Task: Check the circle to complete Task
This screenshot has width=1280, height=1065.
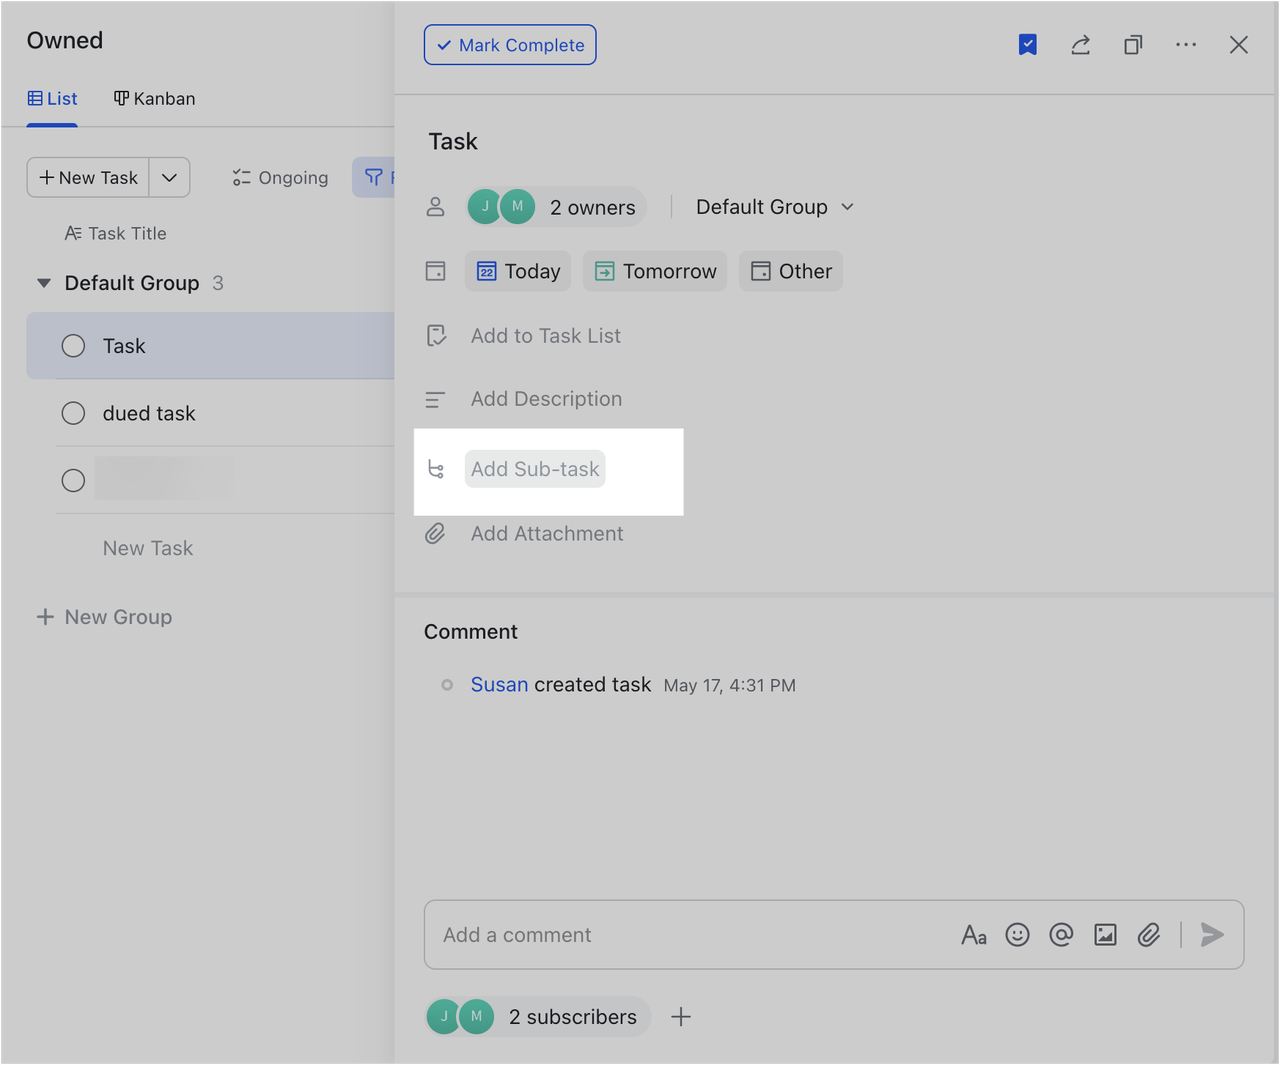Action: pyautogui.click(x=73, y=345)
